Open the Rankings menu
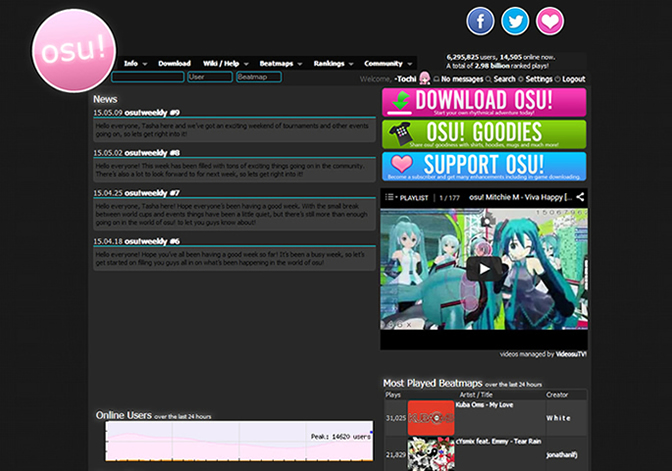The width and height of the screenshot is (672, 471). pos(329,63)
